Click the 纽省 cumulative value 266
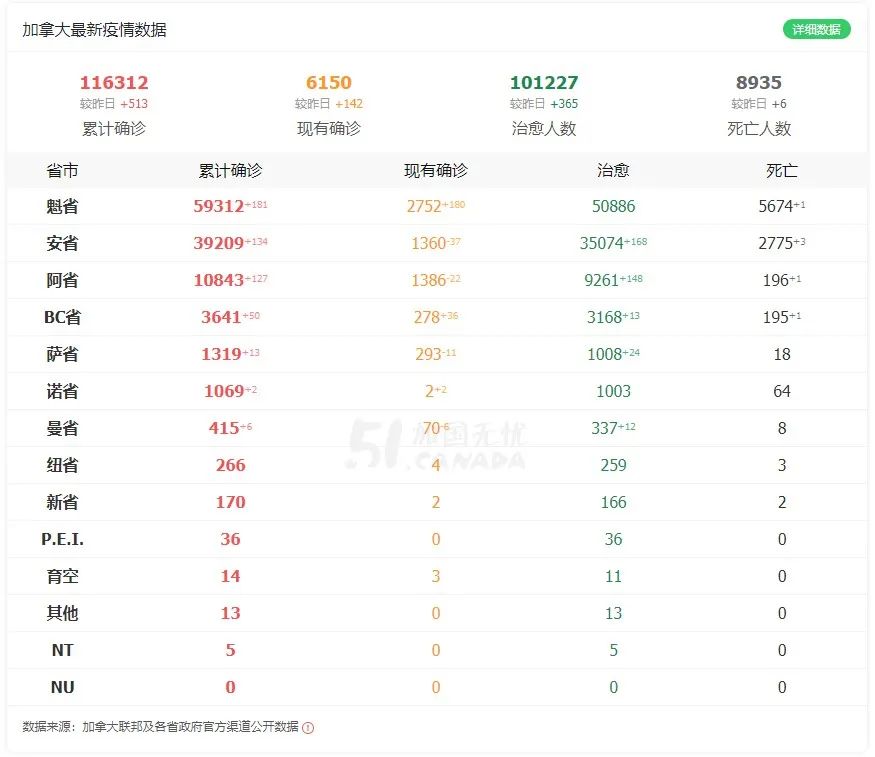Screen dimensions: 875x757 click(230, 465)
